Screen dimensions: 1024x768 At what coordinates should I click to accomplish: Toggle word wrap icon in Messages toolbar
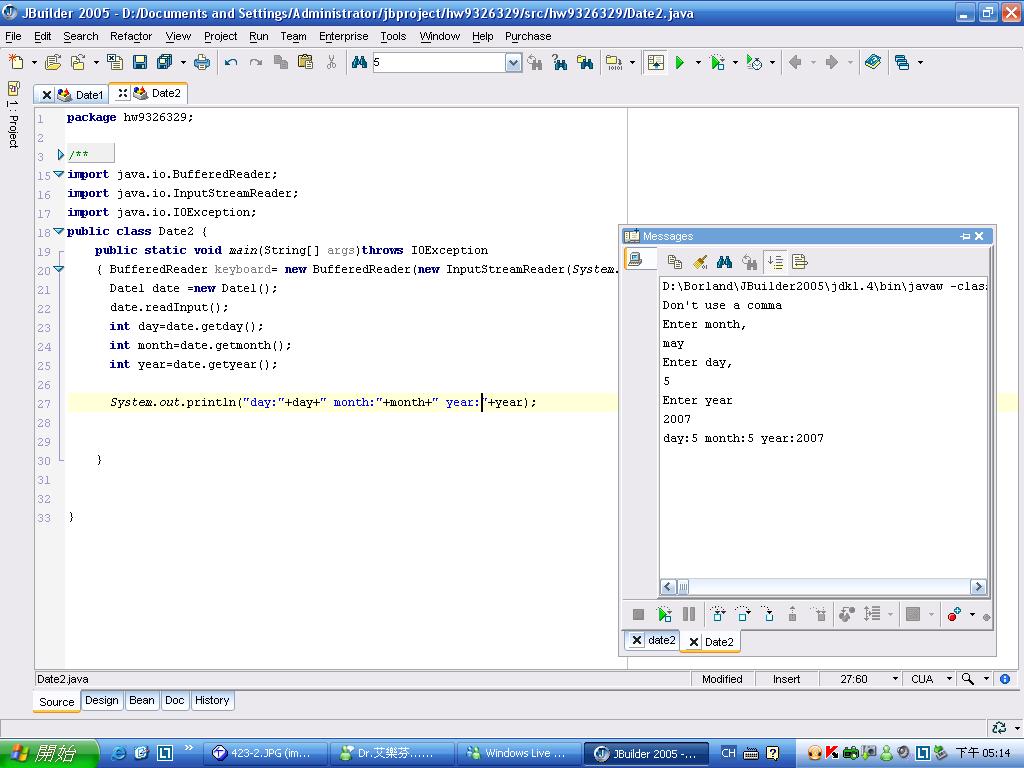[799, 262]
